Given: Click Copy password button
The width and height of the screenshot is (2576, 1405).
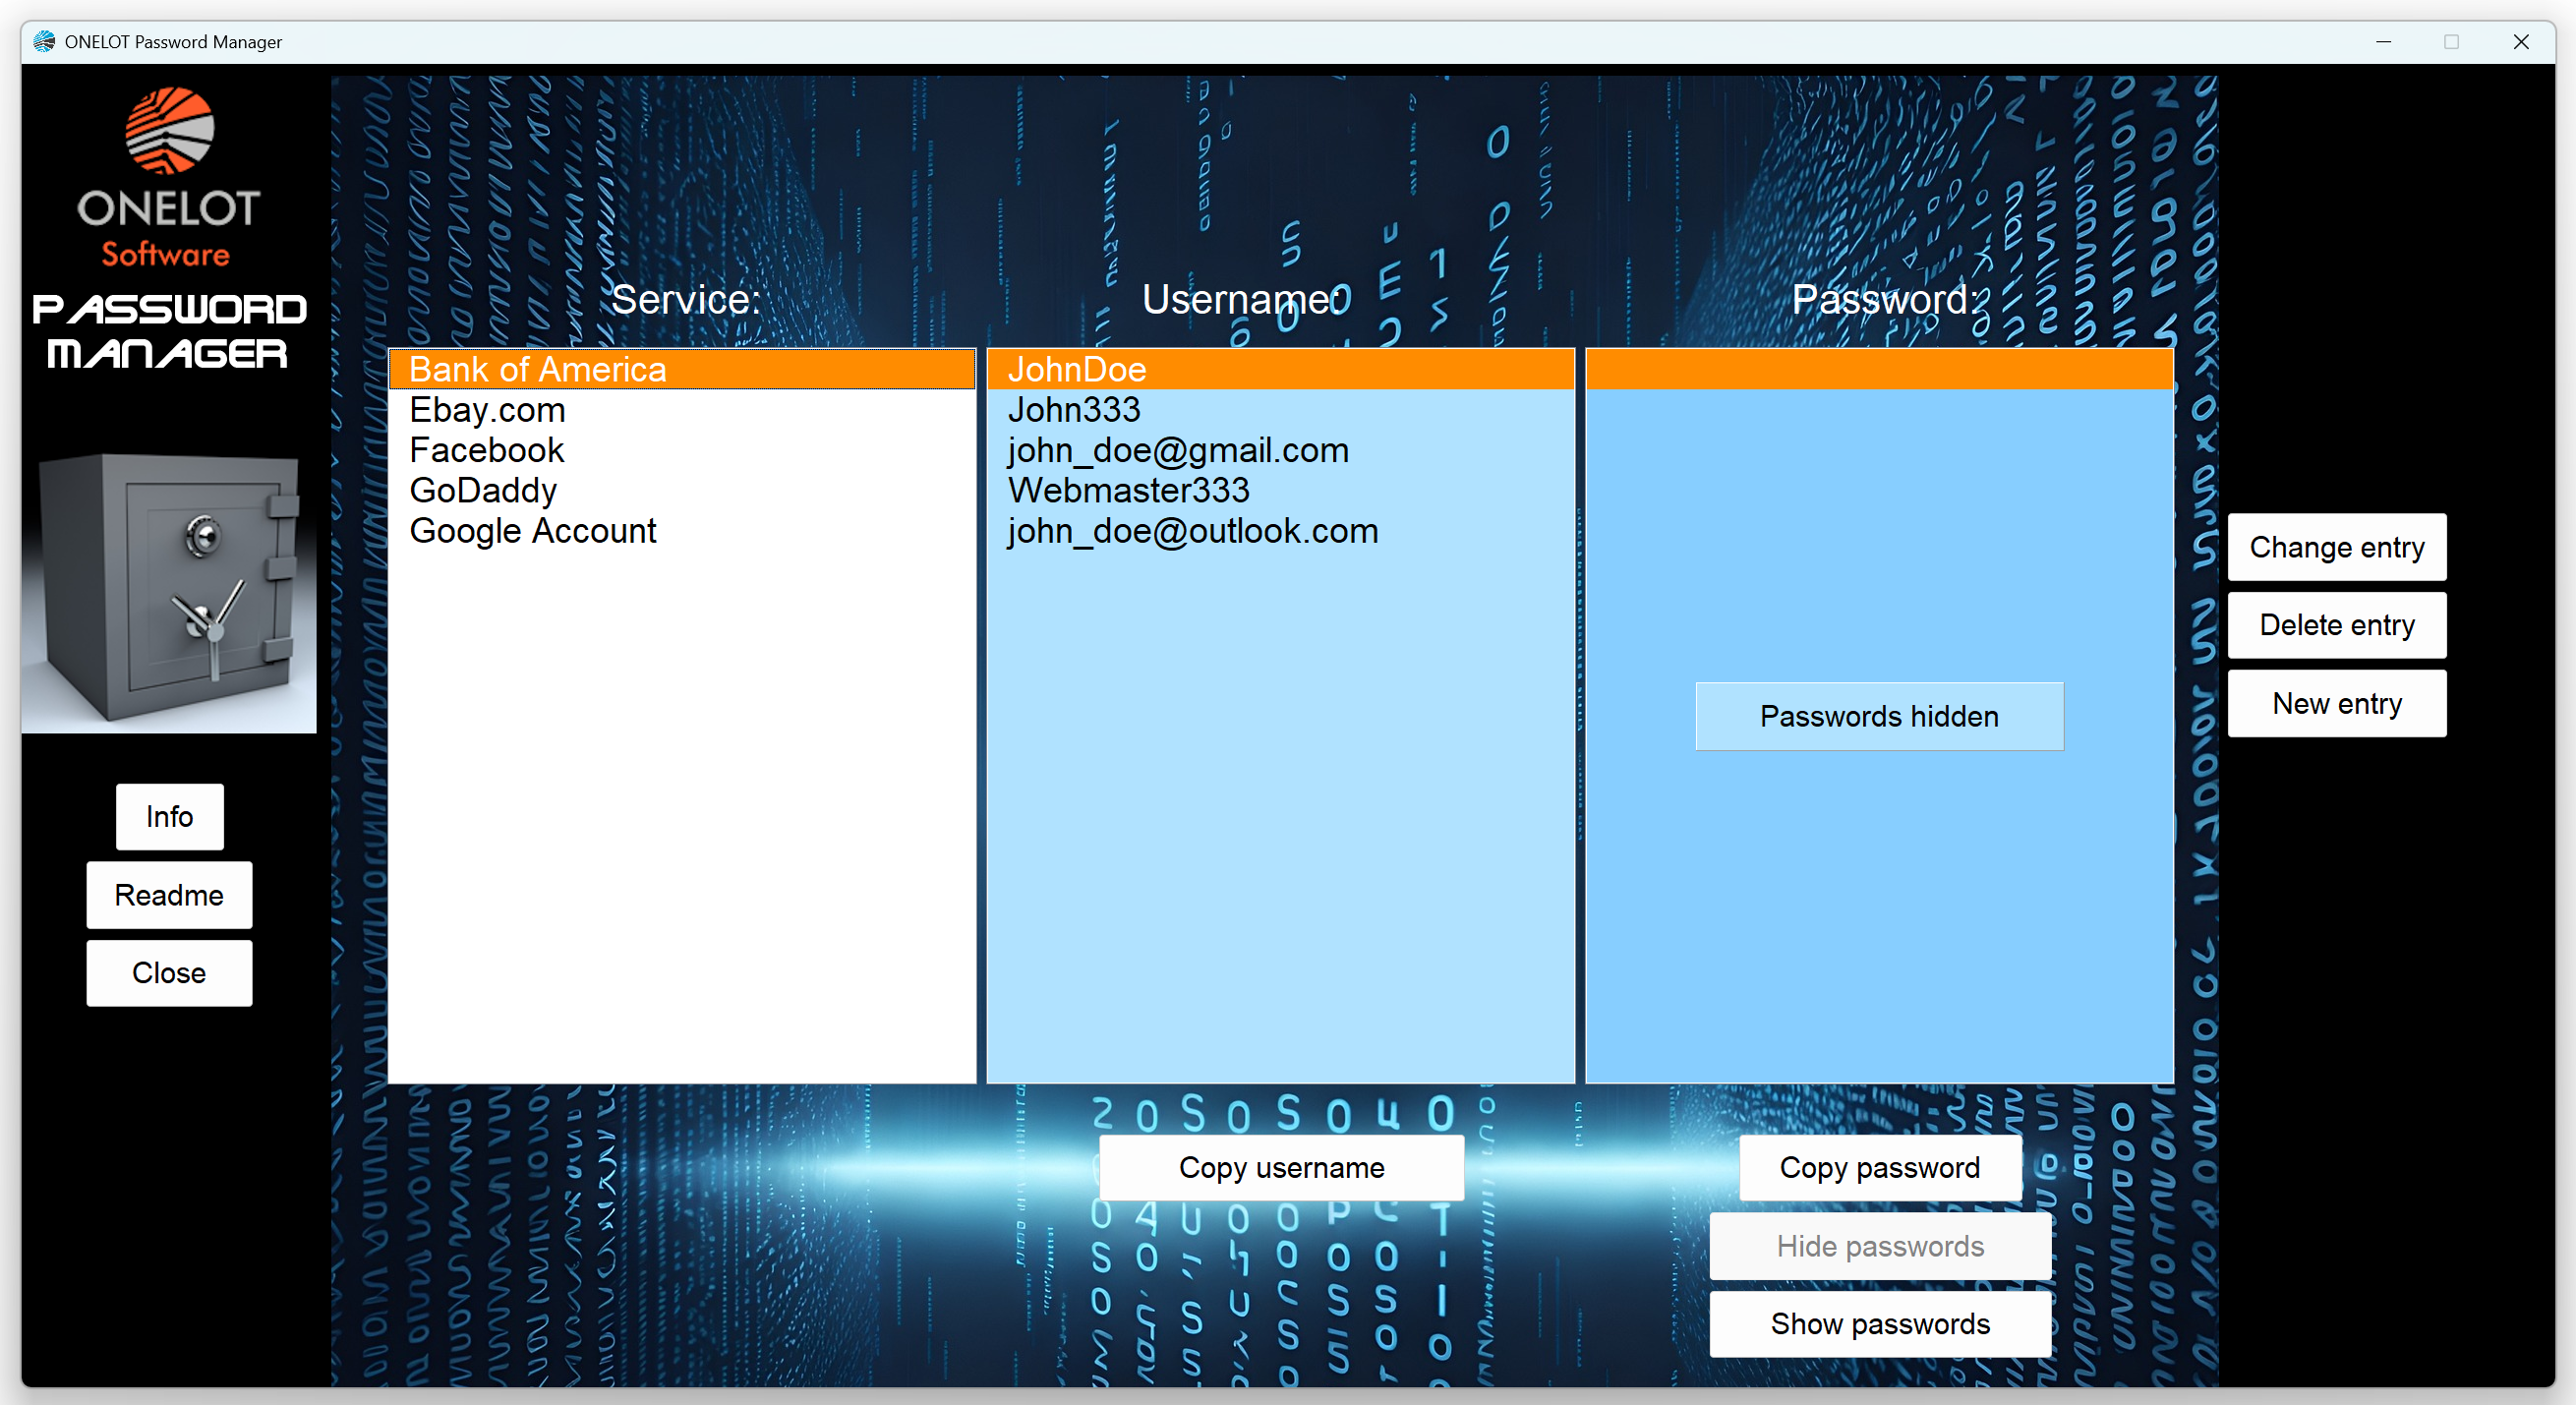Looking at the screenshot, I should coord(1878,1167).
